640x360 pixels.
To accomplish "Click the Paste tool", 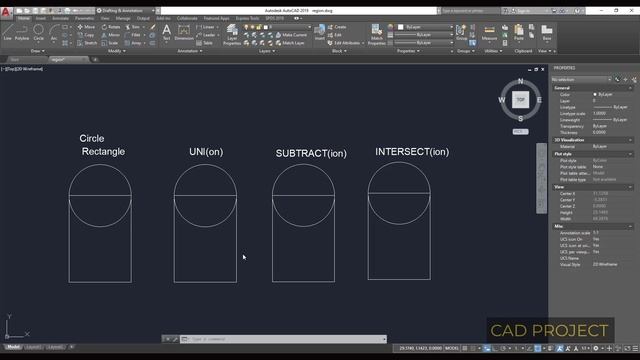I will tap(519, 32).
